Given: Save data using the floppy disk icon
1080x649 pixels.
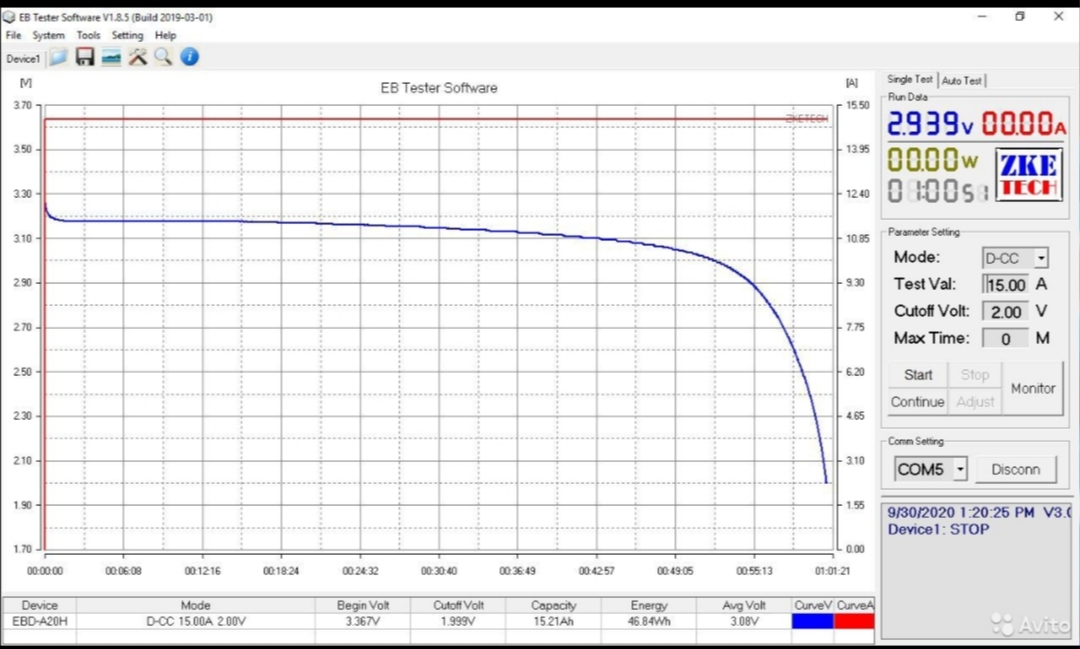Looking at the screenshot, I should point(85,57).
